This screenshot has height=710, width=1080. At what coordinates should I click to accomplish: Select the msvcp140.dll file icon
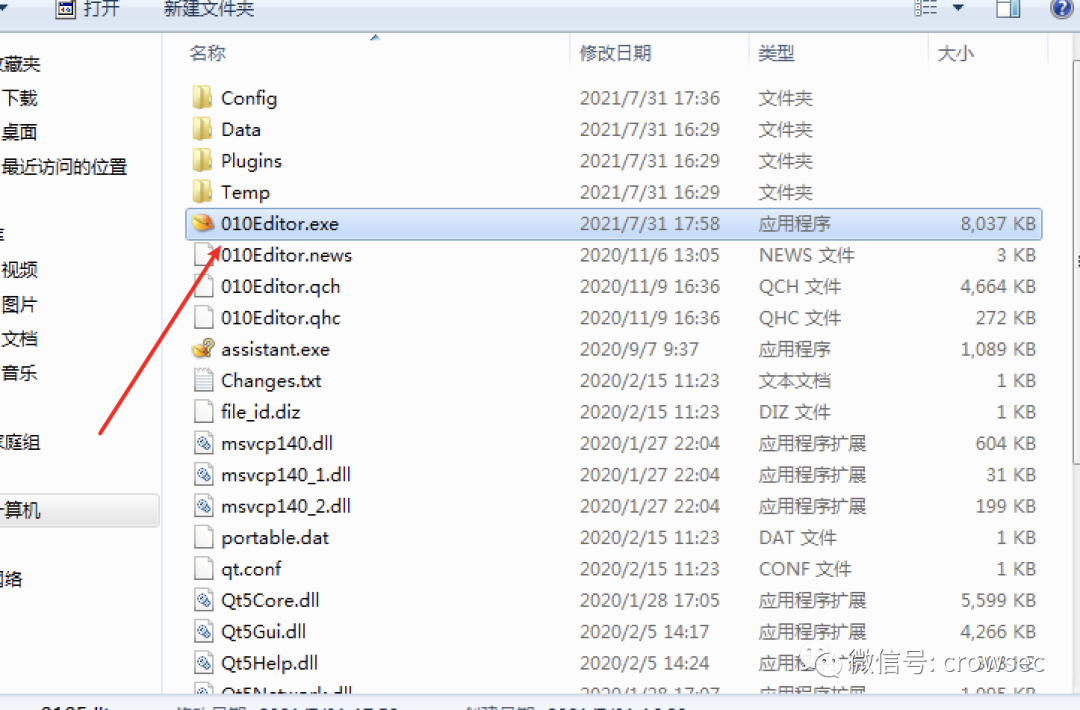point(203,443)
